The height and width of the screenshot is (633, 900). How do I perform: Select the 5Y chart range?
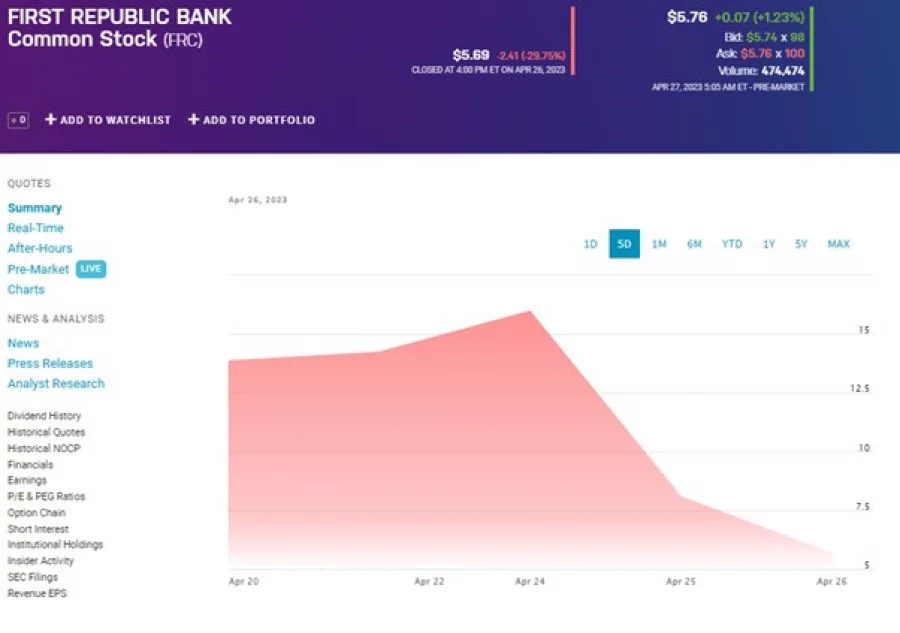tap(803, 243)
